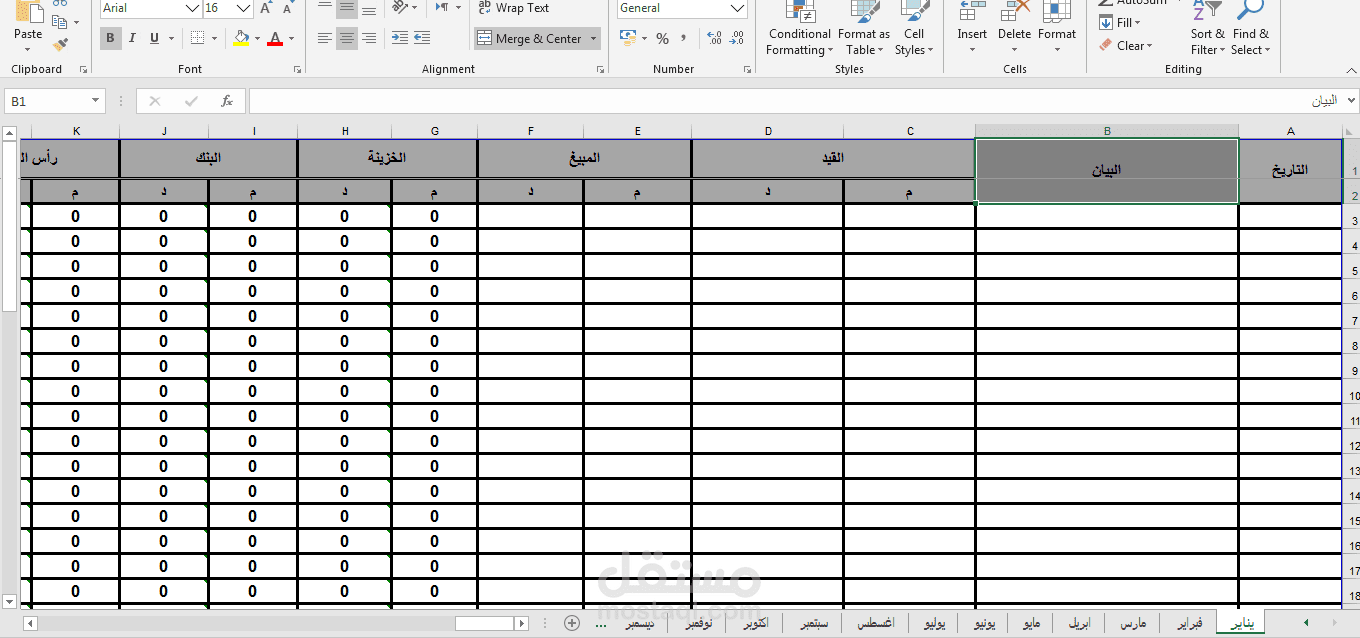This screenshot has width=1360, height=638.
Task: Click Increase Decimal icon
Action: click(x=715, y=38)
